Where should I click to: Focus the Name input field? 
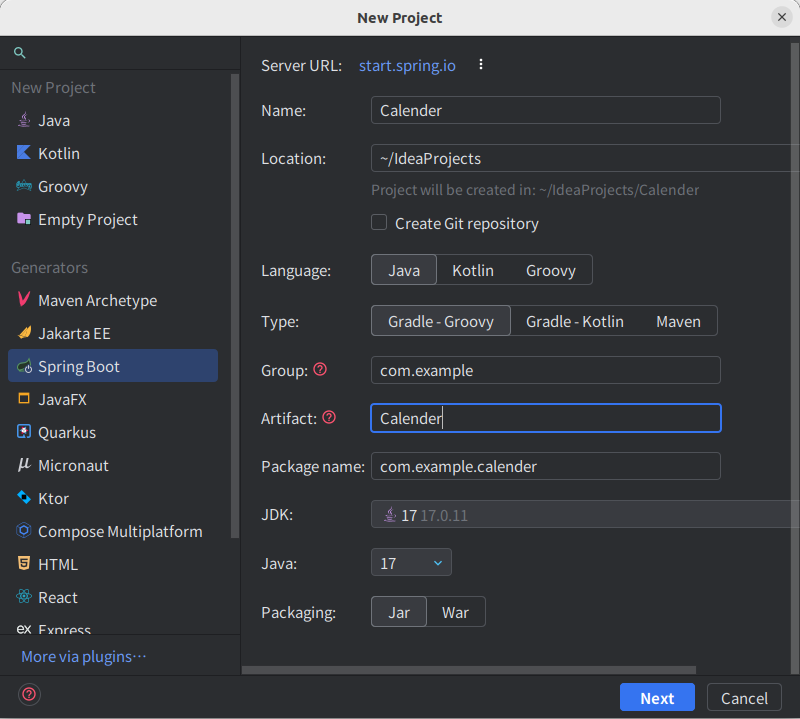pos(545,110)
